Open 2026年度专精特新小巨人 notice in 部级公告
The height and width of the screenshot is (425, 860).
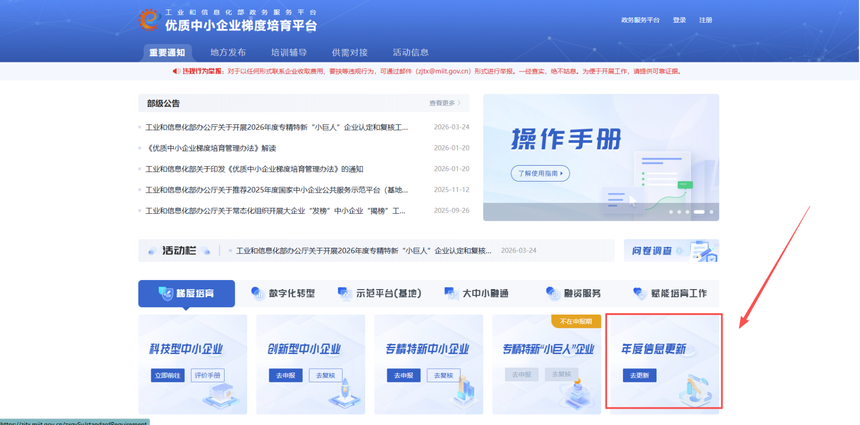pos(277,127)
